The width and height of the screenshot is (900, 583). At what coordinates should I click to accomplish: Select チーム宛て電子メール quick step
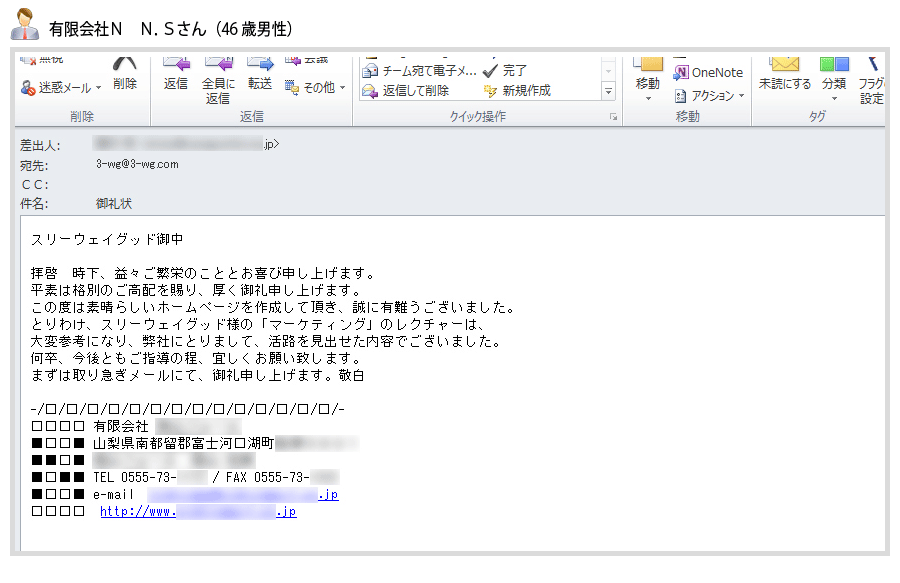pyautogui.click(x=420, y=71)
